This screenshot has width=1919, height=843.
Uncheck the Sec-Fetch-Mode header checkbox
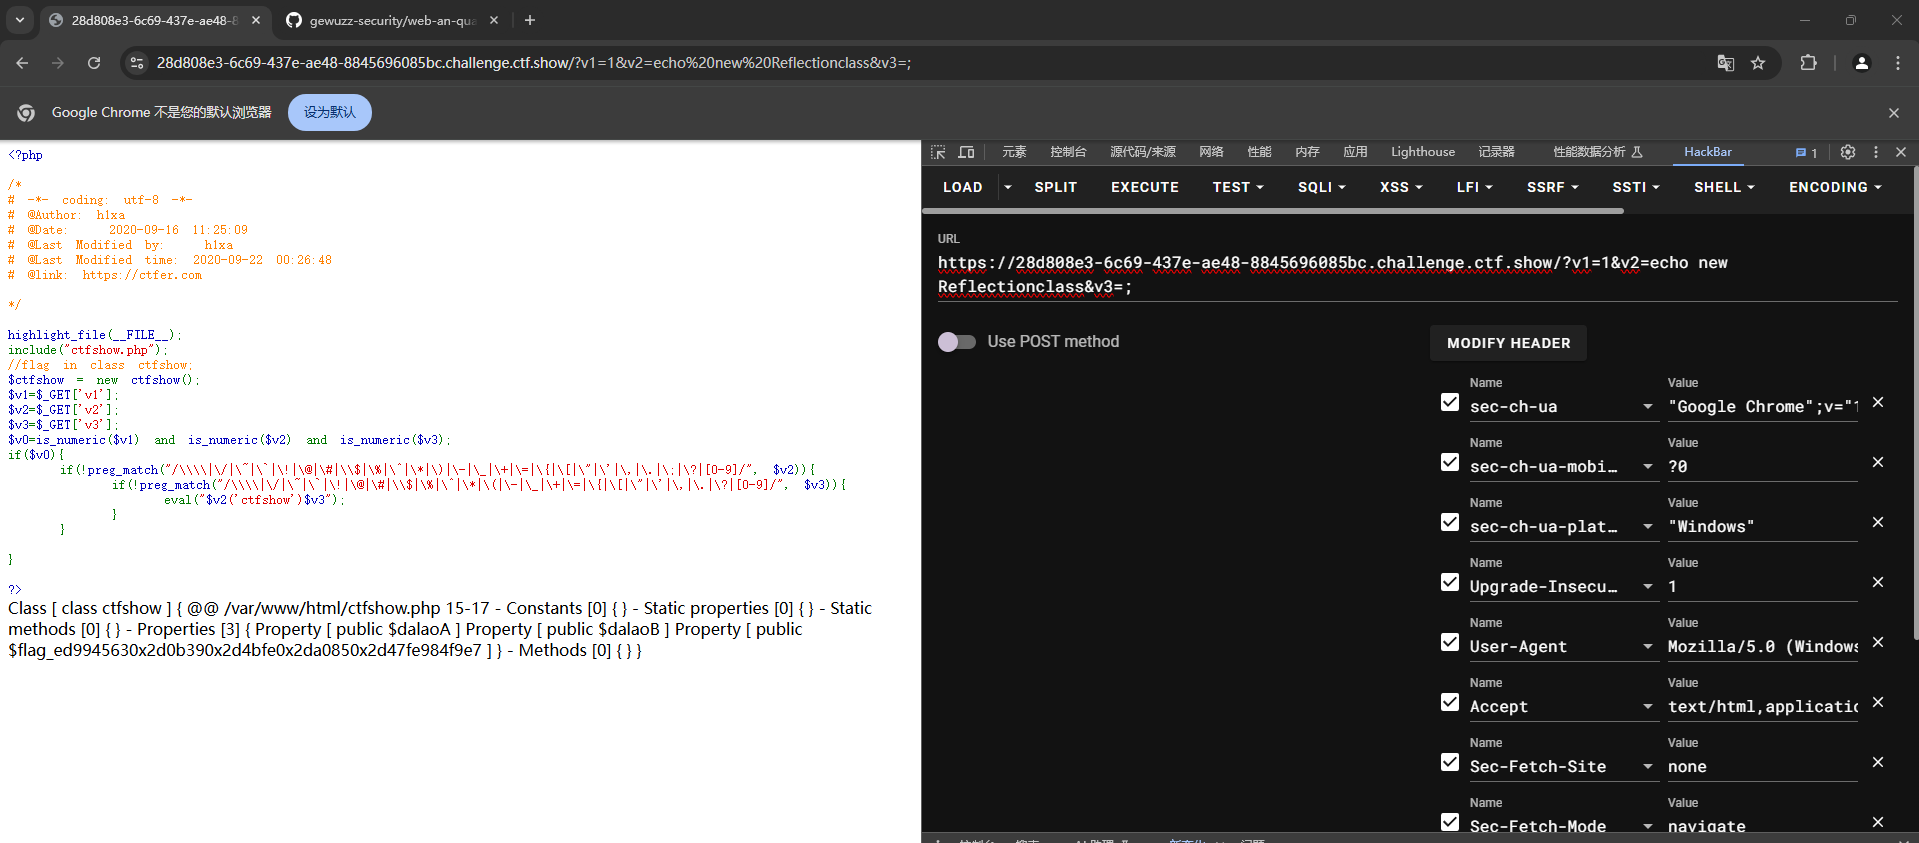(x=1450, y=822)
